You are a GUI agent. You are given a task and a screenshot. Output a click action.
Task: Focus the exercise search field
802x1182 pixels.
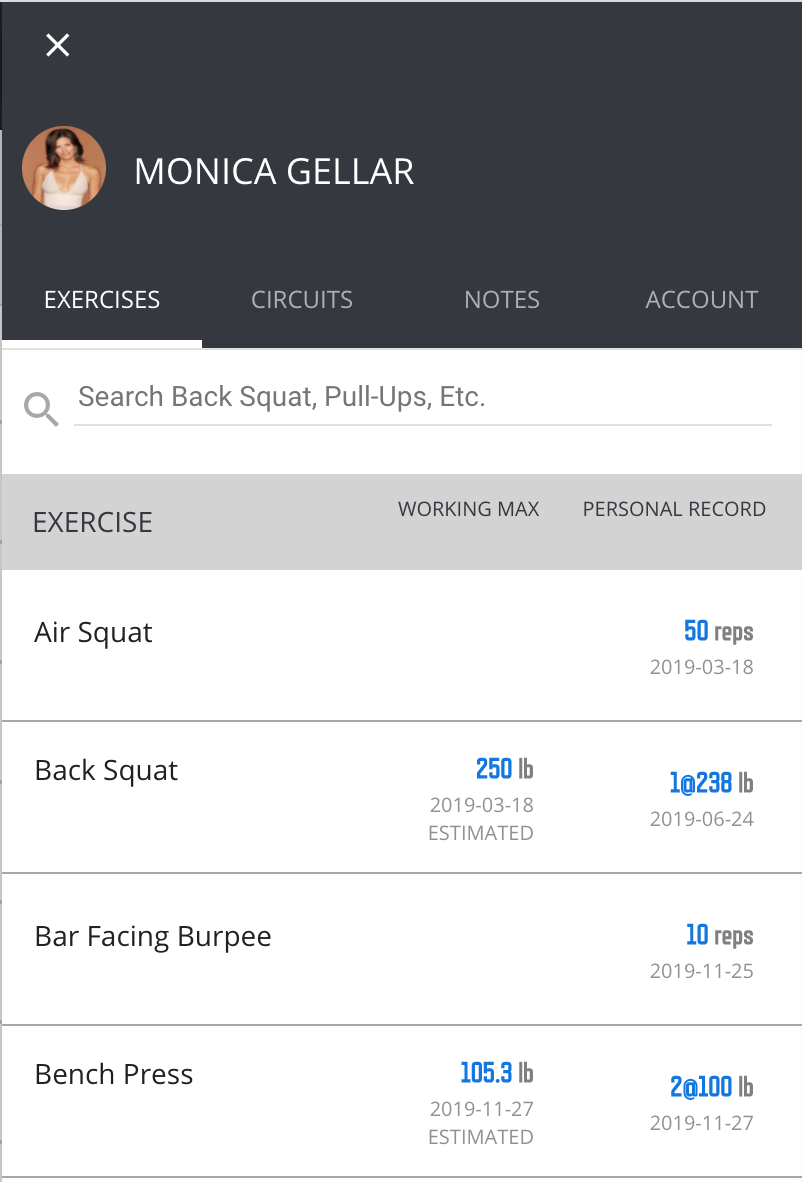[x=423, y=397]
